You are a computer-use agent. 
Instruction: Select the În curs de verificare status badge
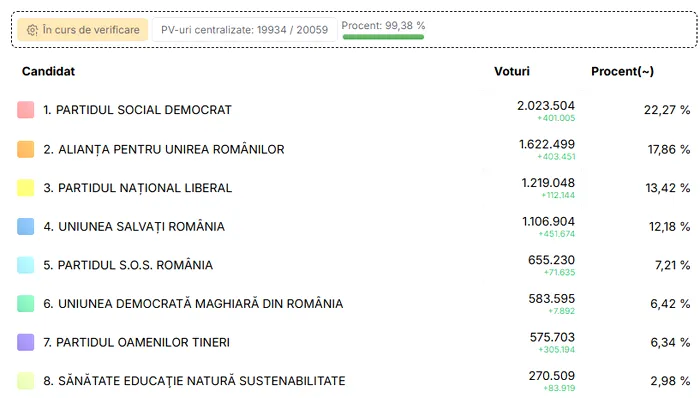point(83,30)
